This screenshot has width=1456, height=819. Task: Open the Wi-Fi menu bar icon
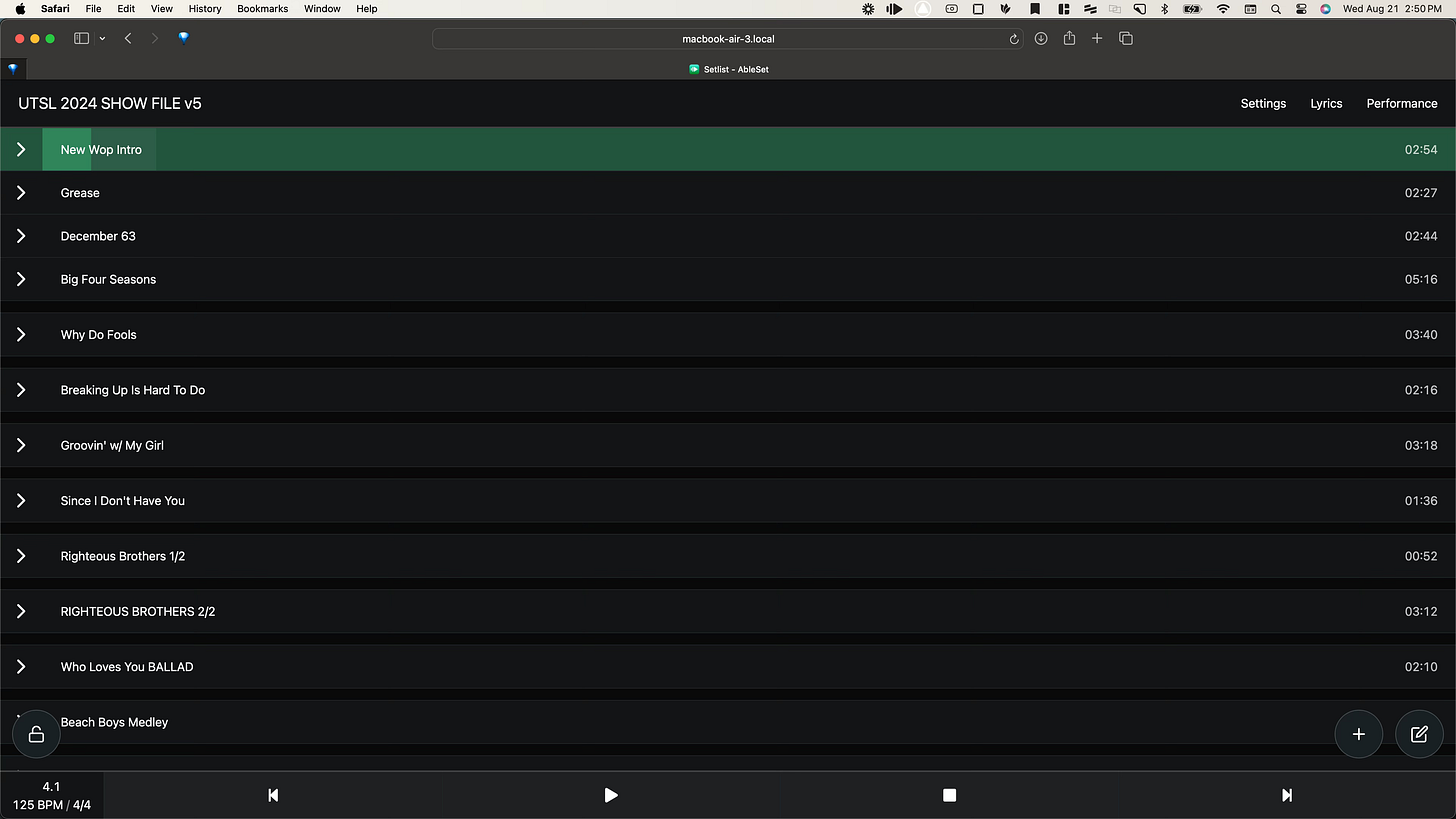coord(1222,9)
